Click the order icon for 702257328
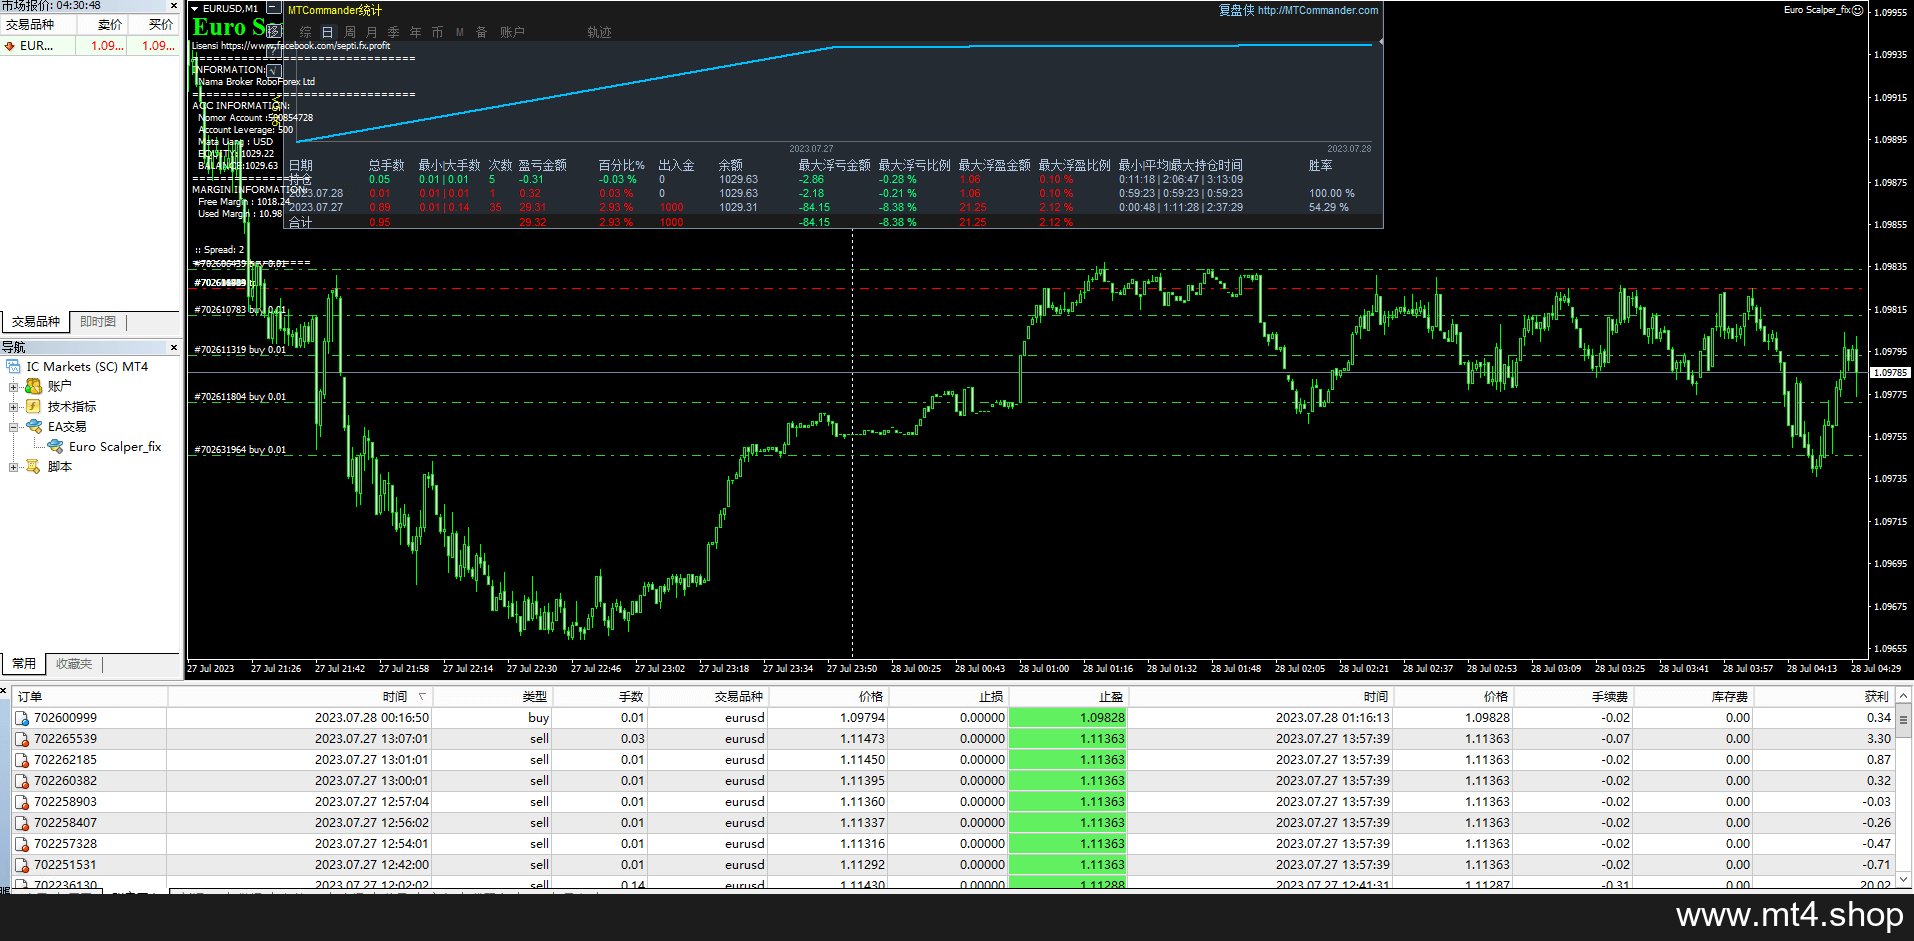Viewport: 1914px width, 941px height. (x=22, y=844)
